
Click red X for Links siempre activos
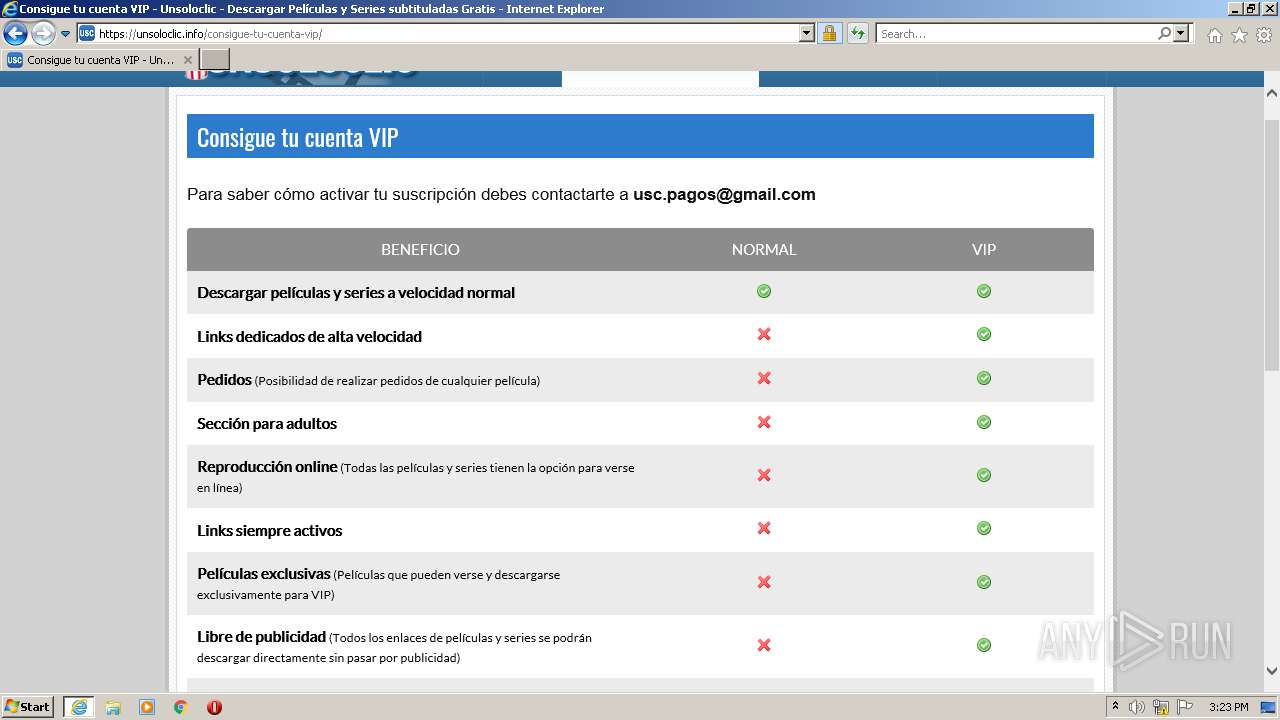tap(764, 528)
